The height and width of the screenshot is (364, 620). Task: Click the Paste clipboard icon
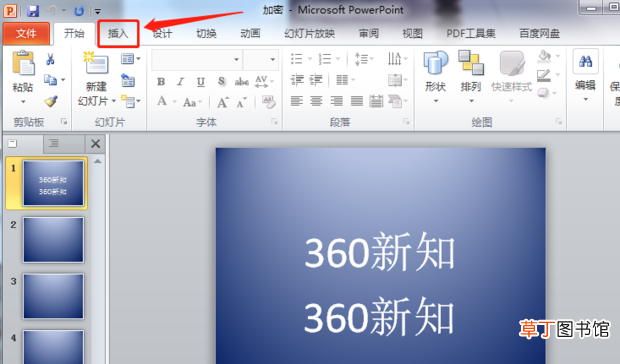pyautogui.click(x=23, y=63)
